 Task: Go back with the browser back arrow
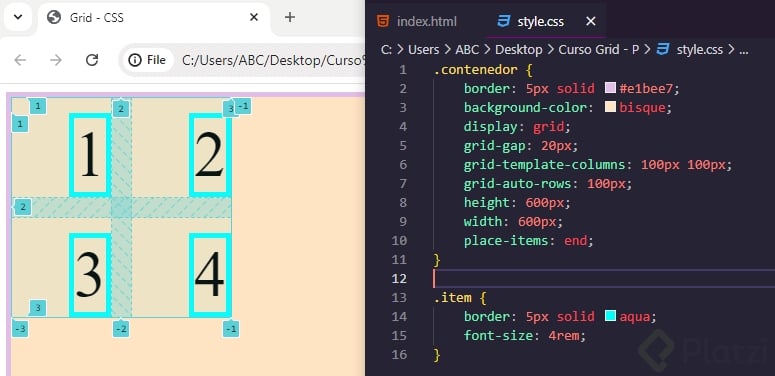point(20,60)
